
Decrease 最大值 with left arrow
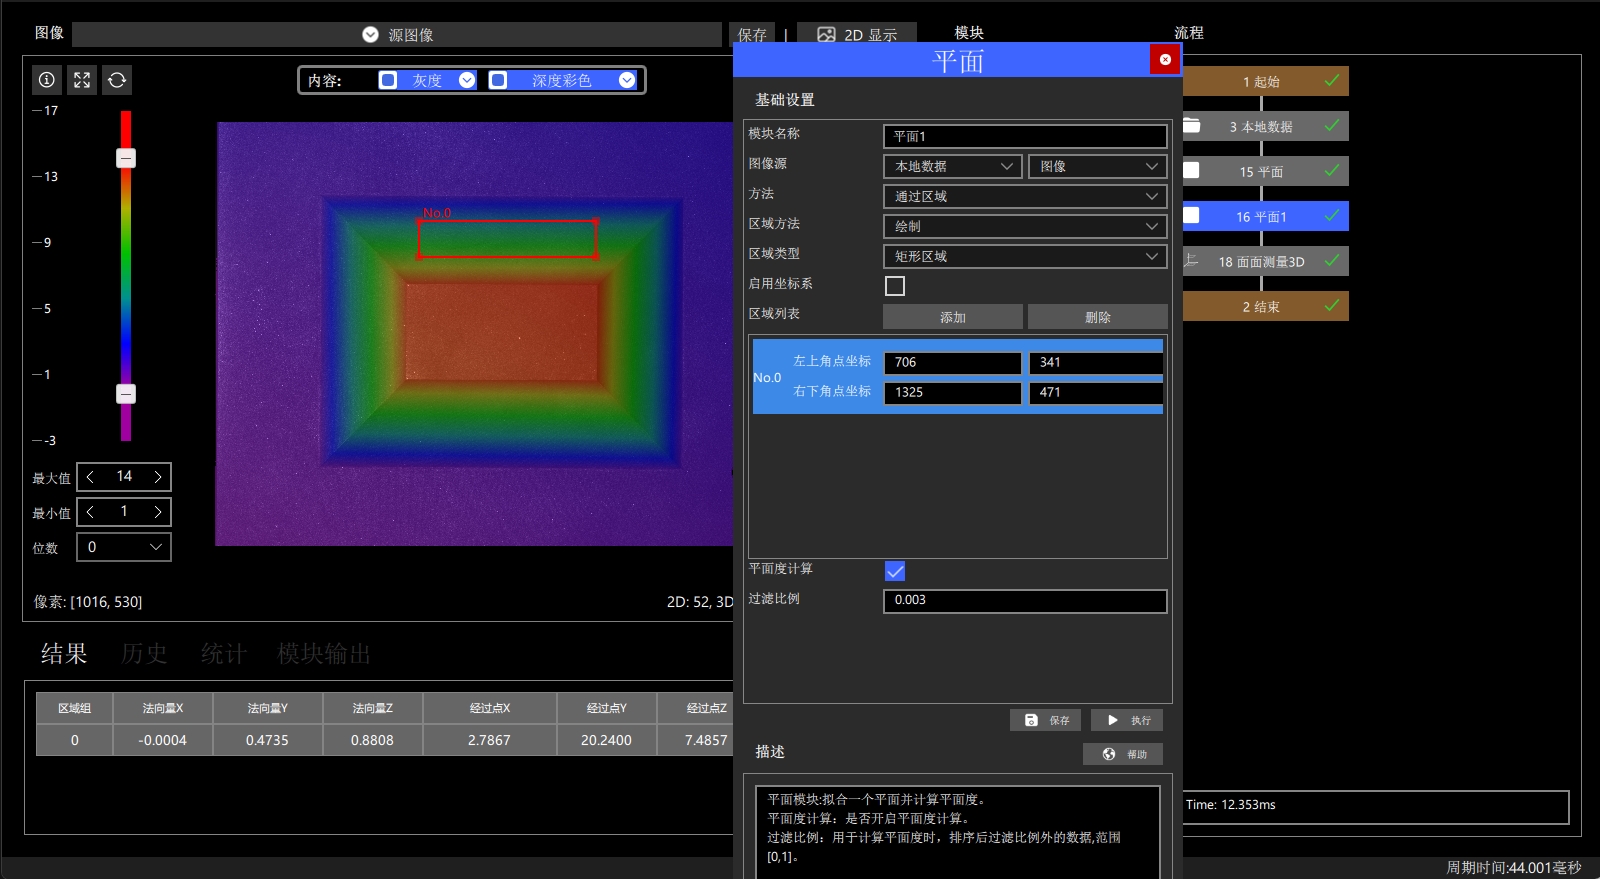[x=90, y=477]
